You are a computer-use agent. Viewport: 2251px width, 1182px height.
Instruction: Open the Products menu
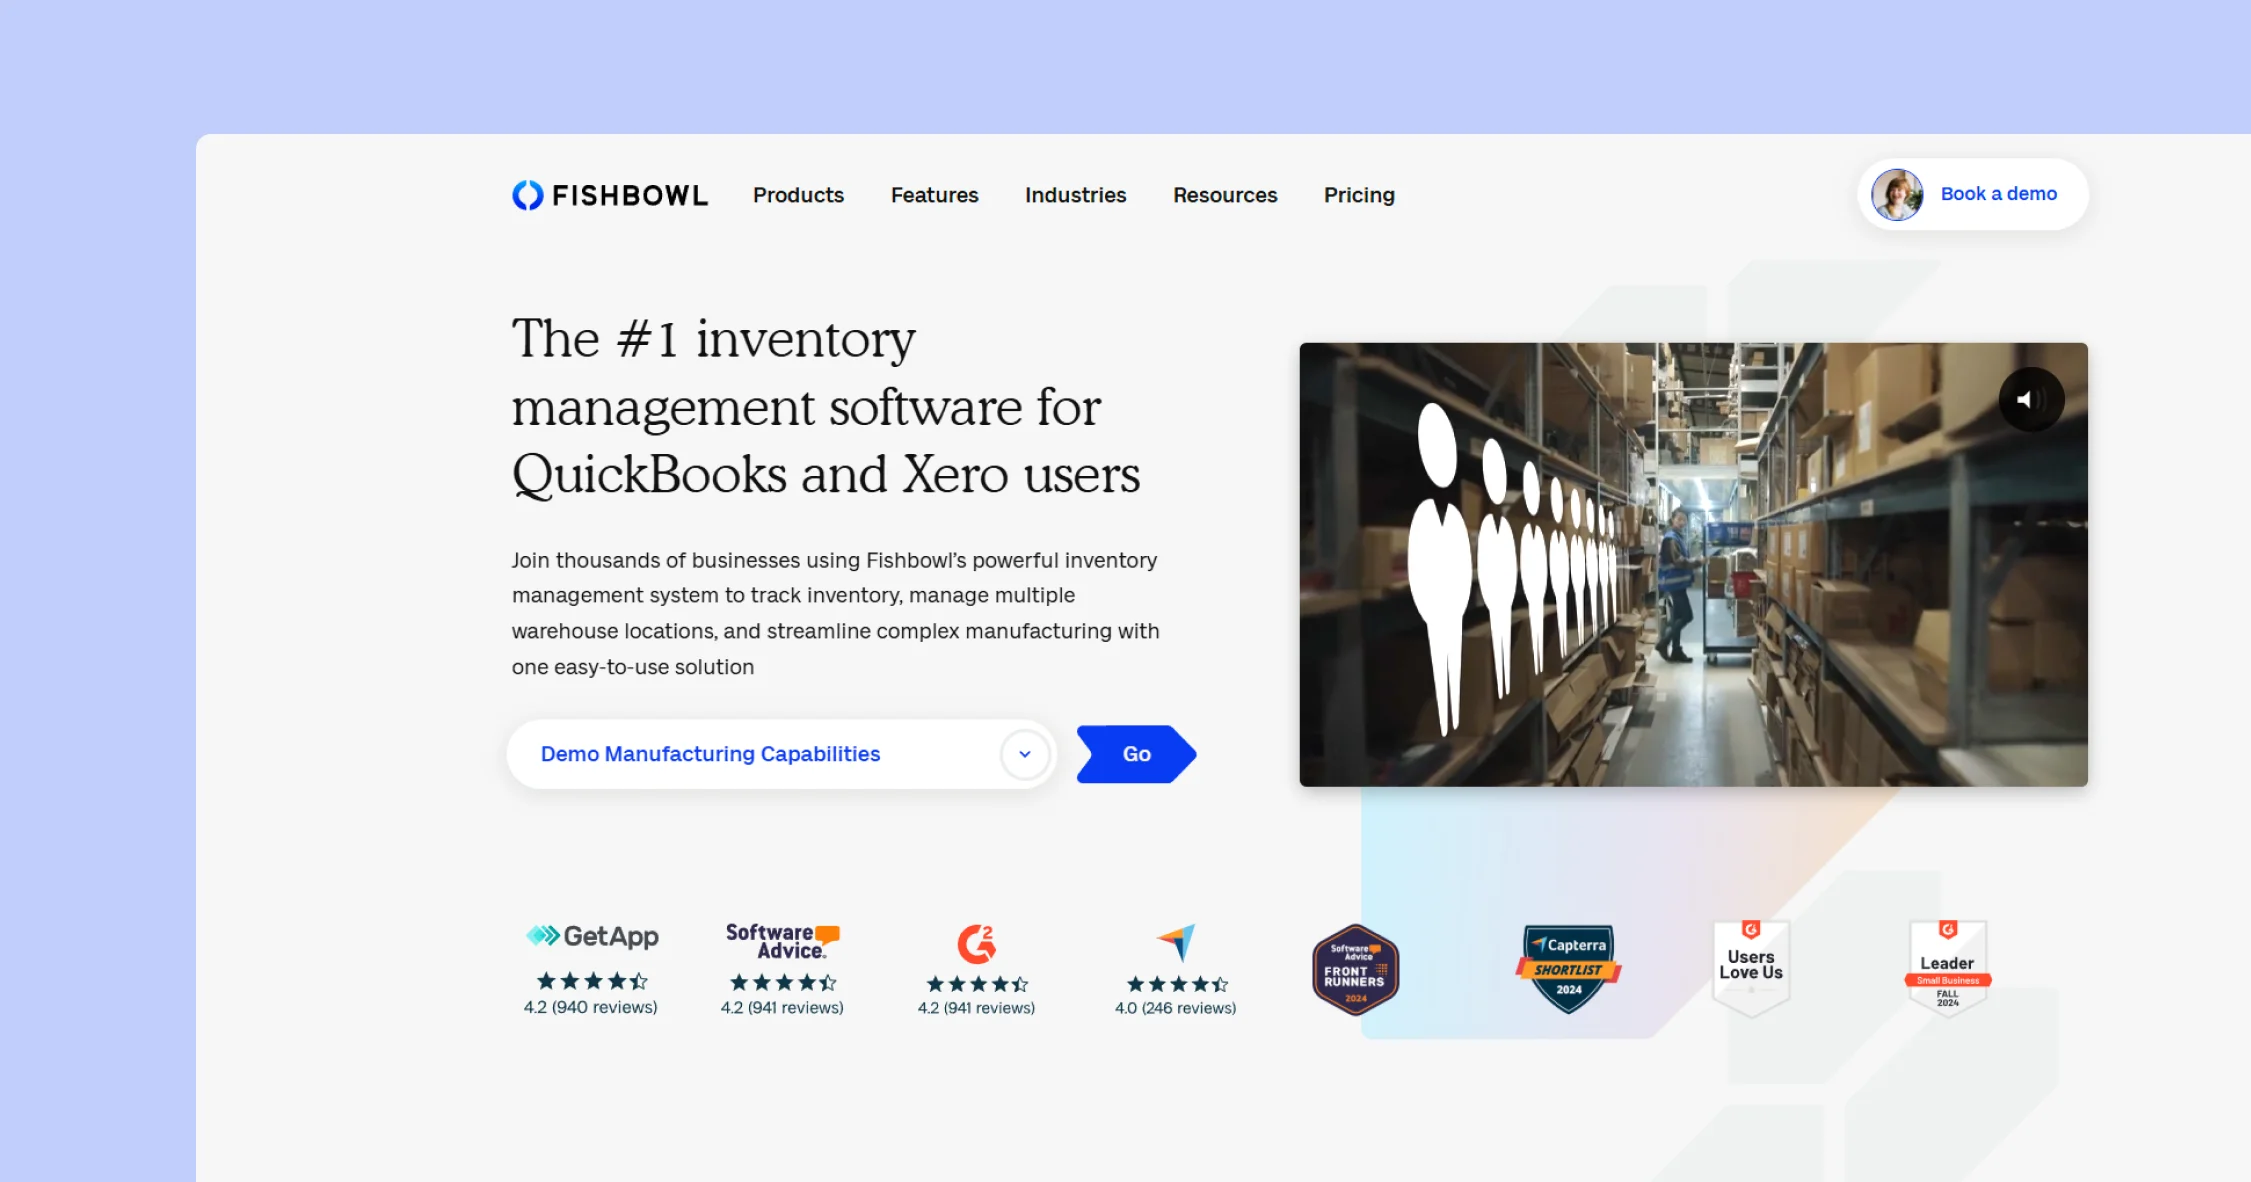click(x=798, y=195)
